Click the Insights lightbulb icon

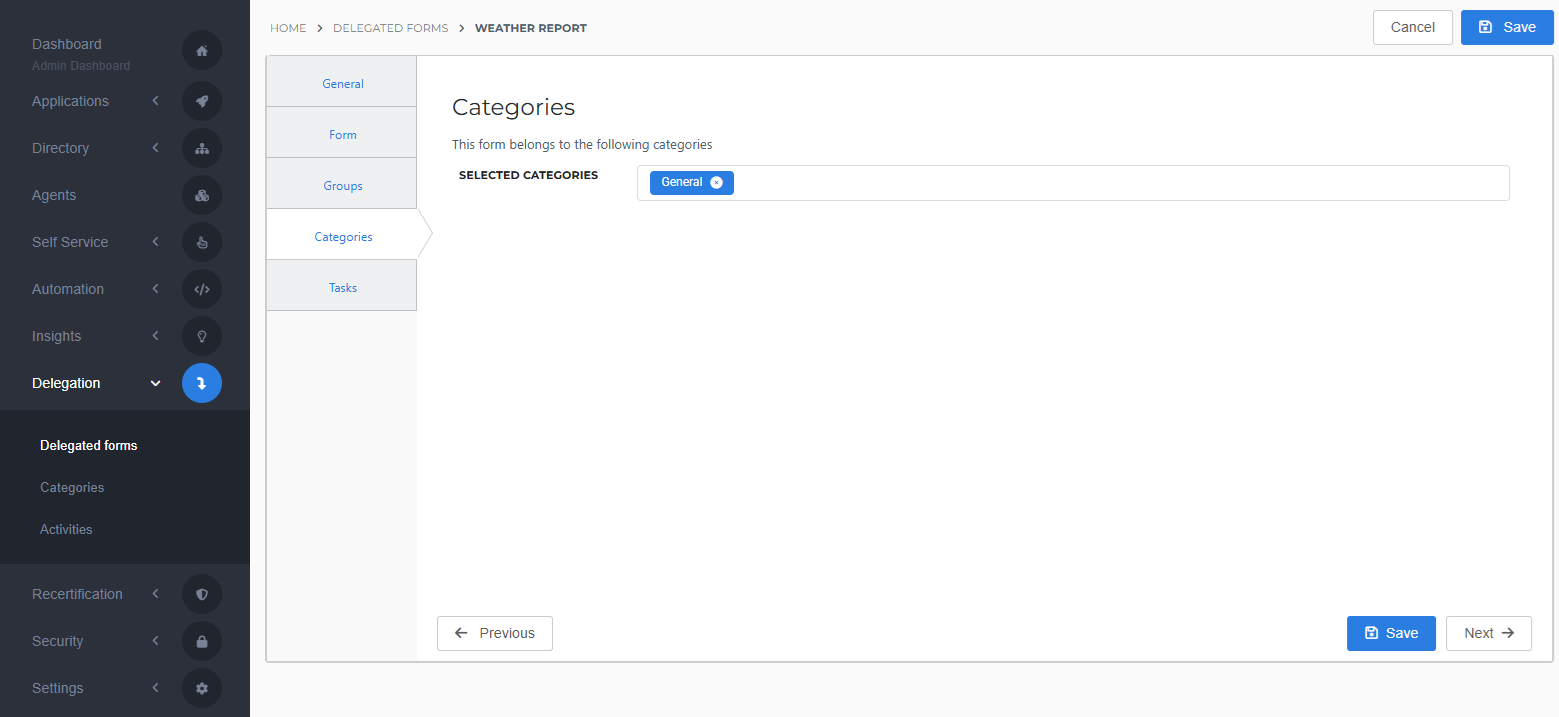(201, 336)
